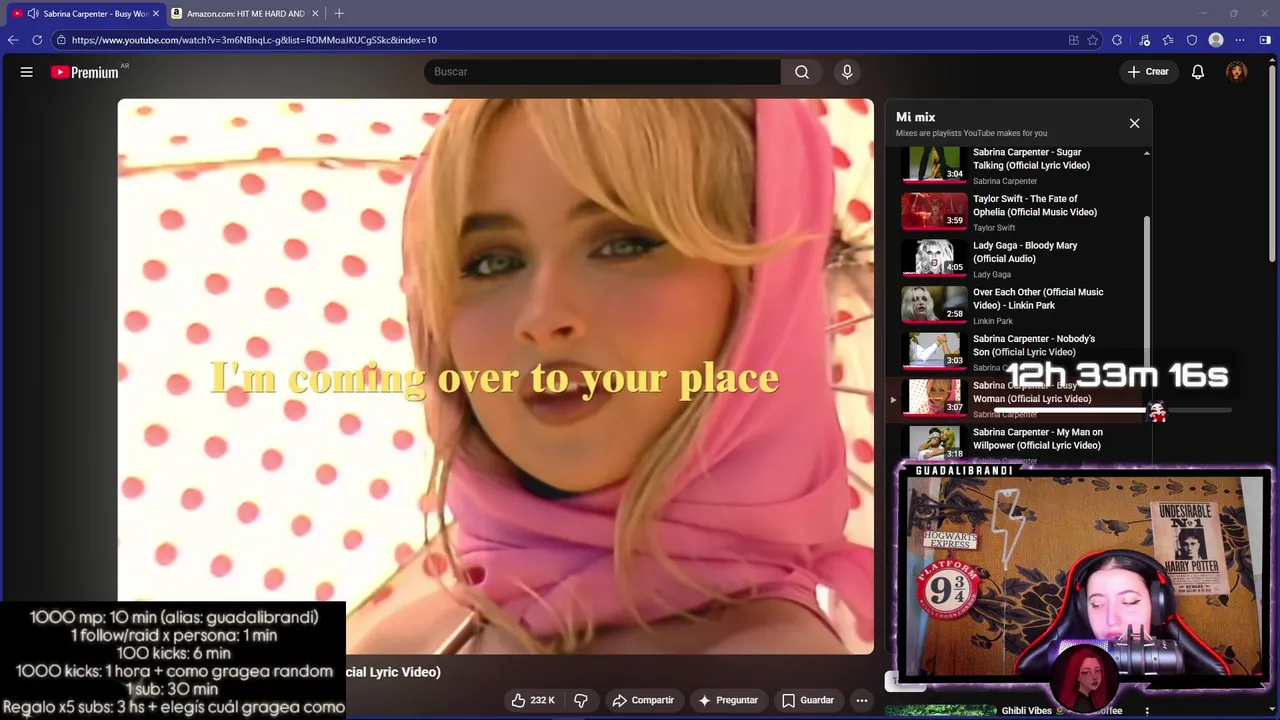Click the search magnifier button

coord(801,72)
